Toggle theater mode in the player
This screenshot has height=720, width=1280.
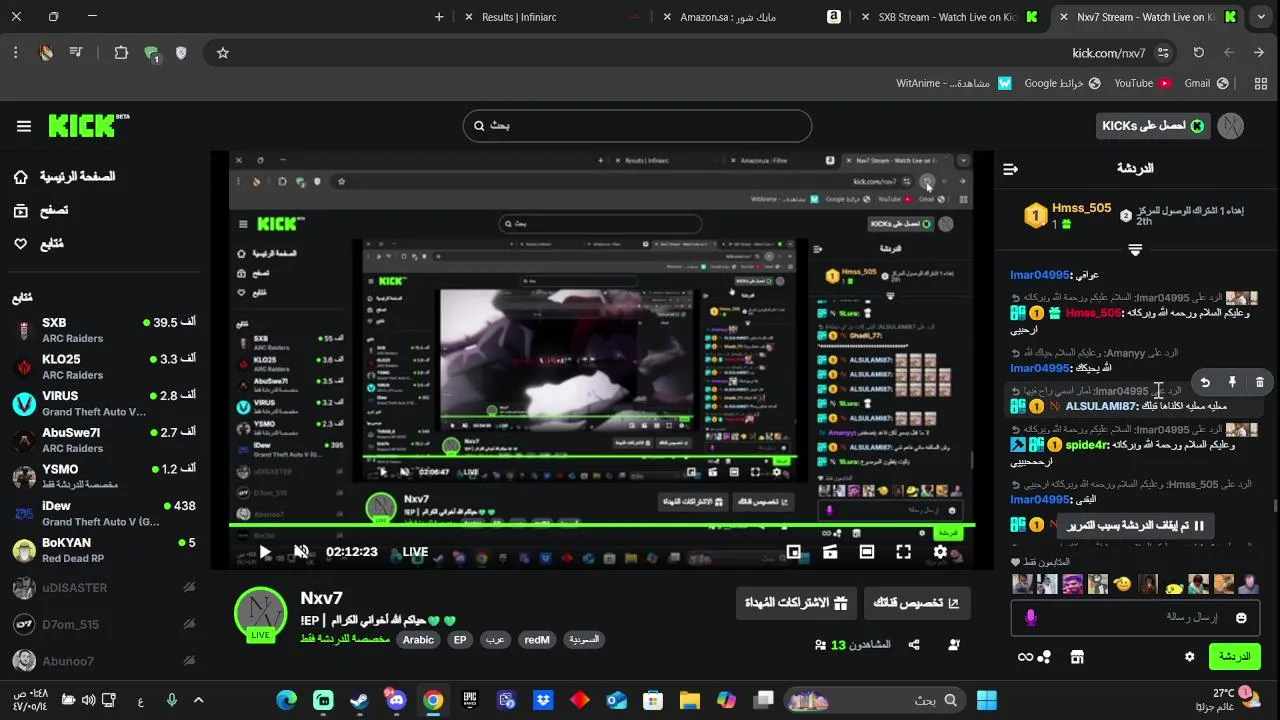click(867, 552)
